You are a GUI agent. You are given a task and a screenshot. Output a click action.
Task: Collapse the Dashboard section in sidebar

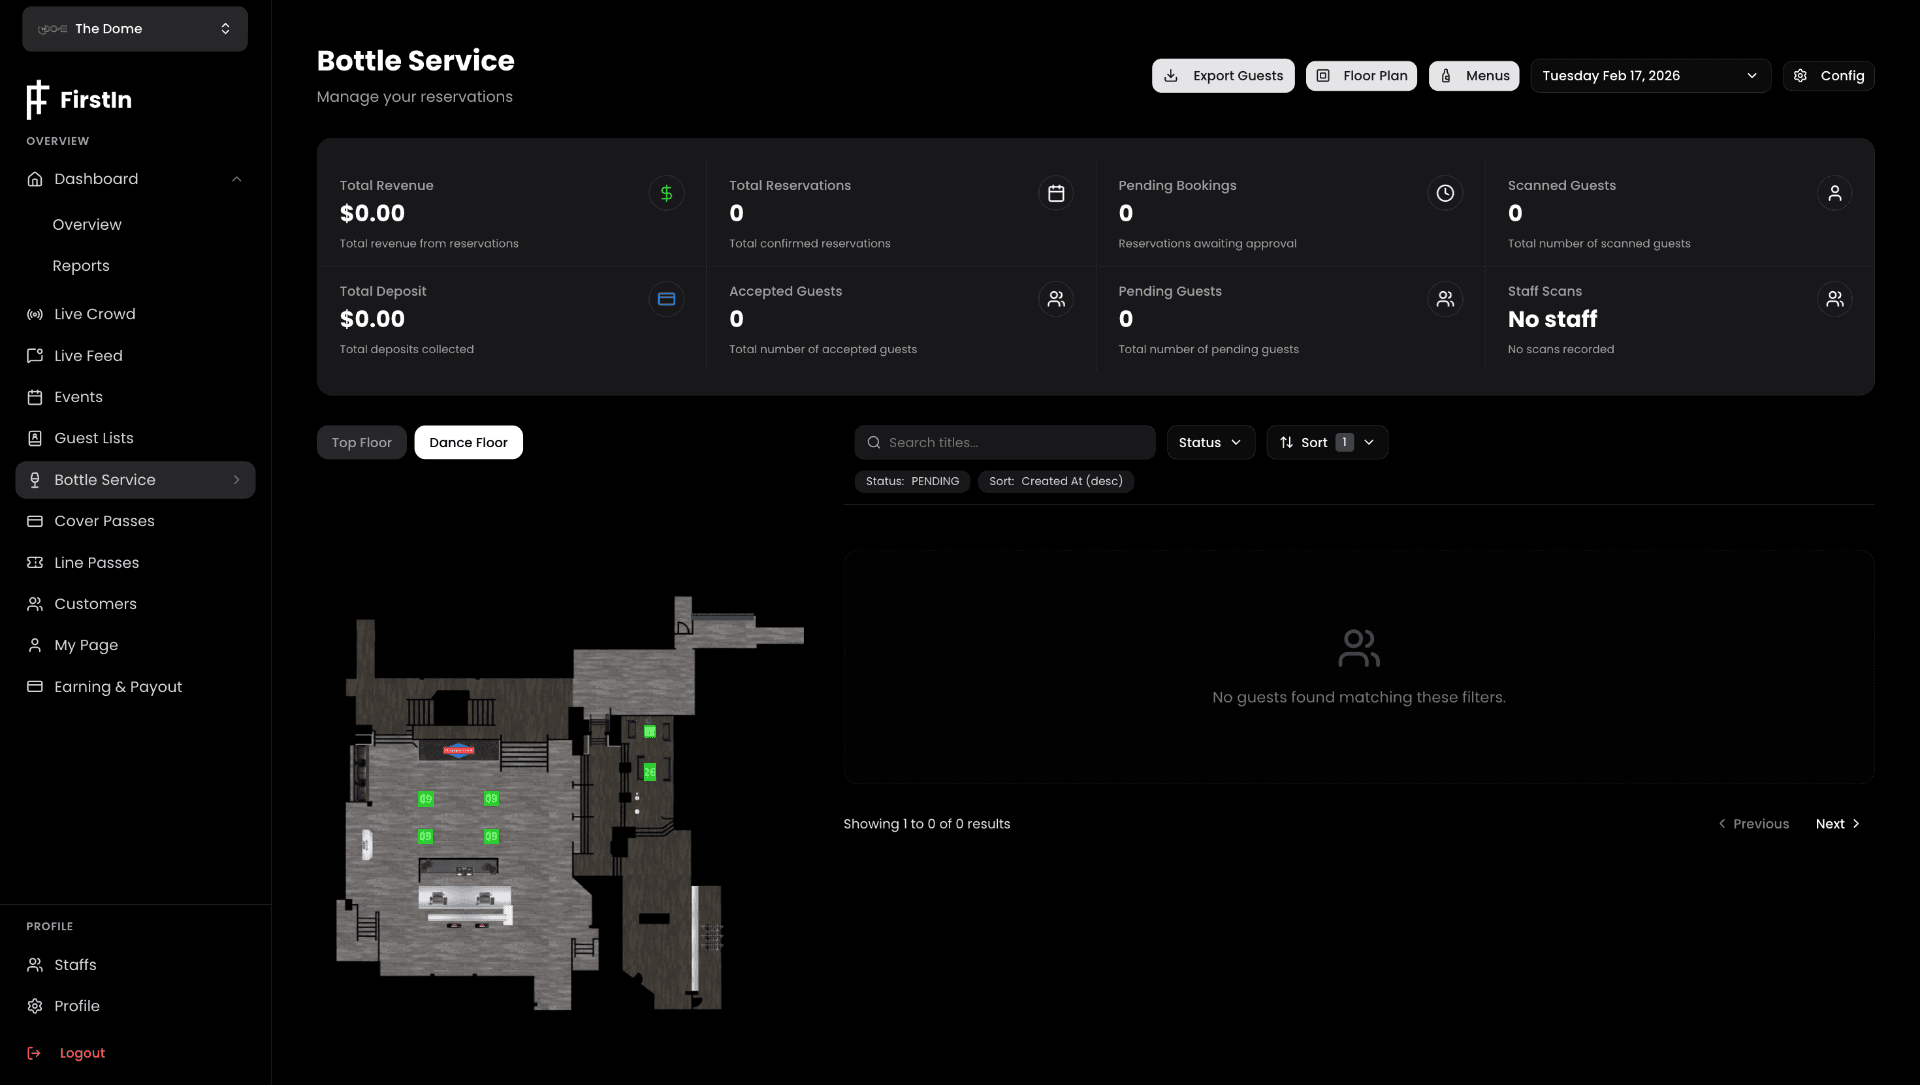(x=237, y=178)
